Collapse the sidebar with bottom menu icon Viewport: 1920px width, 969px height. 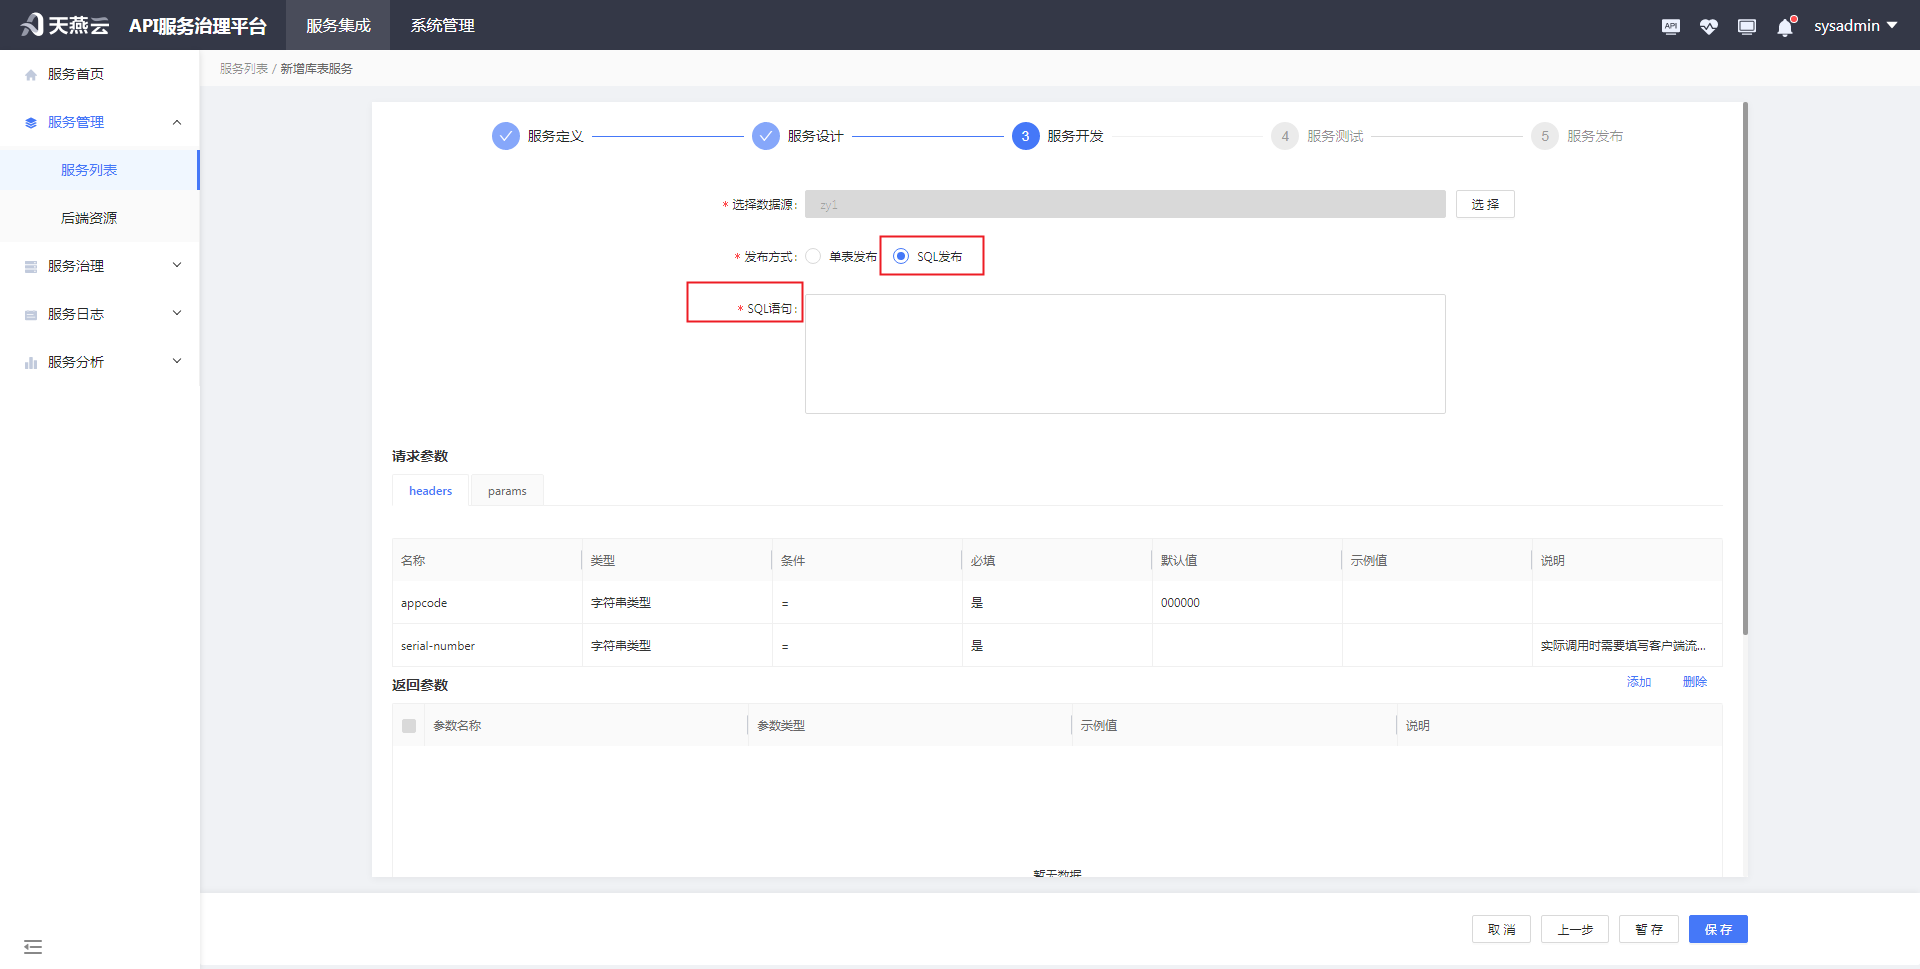point(33,946)
